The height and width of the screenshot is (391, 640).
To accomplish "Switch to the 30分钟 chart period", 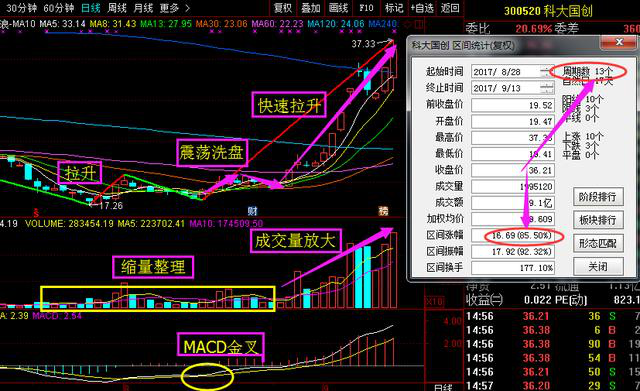I will click(21, 8).
